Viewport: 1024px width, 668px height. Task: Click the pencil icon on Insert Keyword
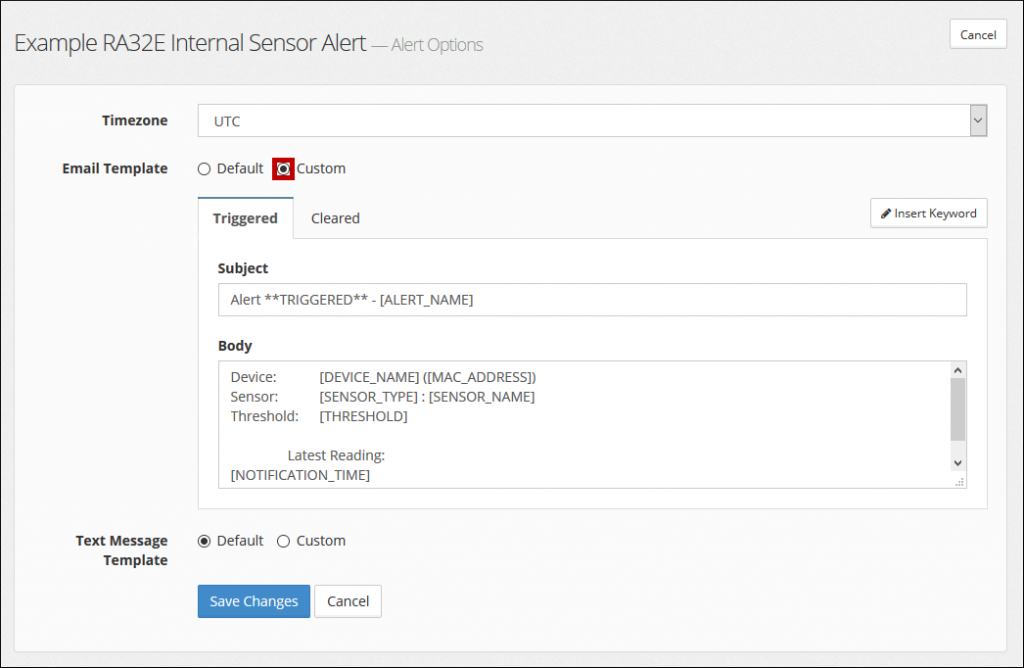coord(886,213)
